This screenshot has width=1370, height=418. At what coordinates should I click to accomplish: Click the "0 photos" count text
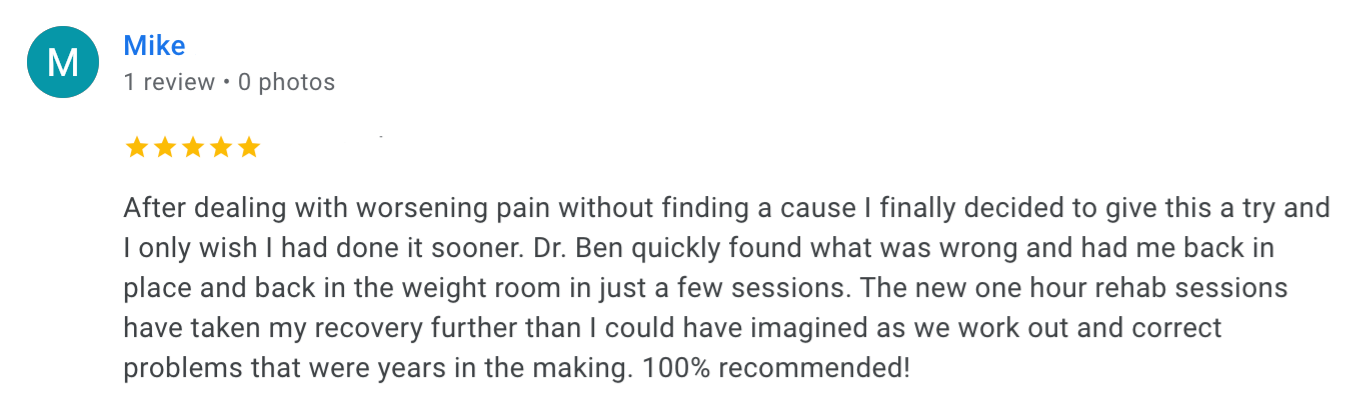[286, 82]
